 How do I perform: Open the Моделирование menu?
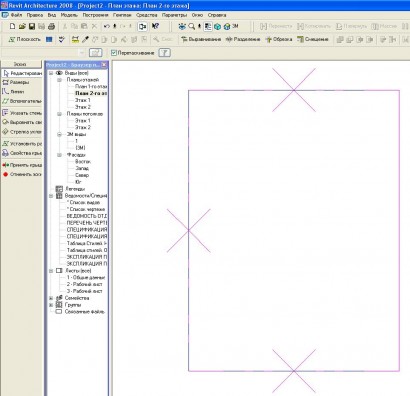(x=69, y=15)
